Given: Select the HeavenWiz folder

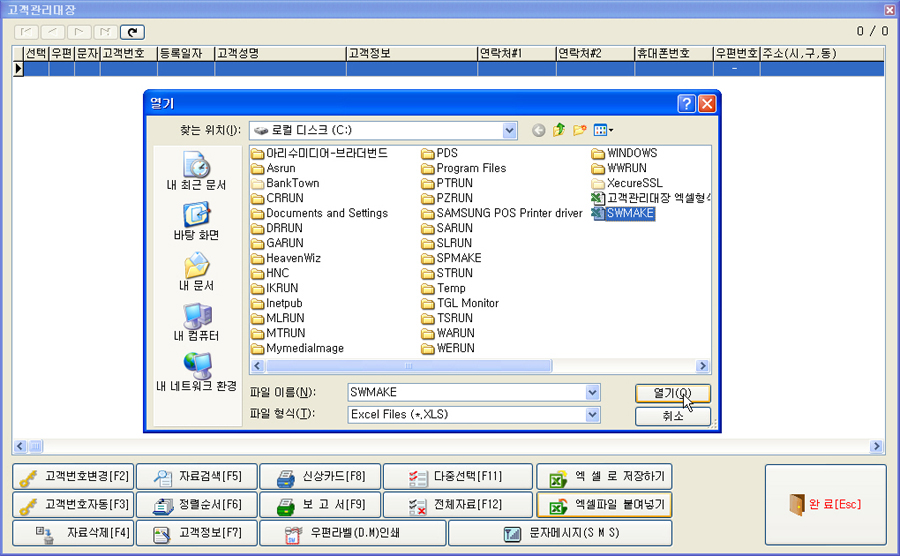Looking at the screenshot, I should (286, 258).
